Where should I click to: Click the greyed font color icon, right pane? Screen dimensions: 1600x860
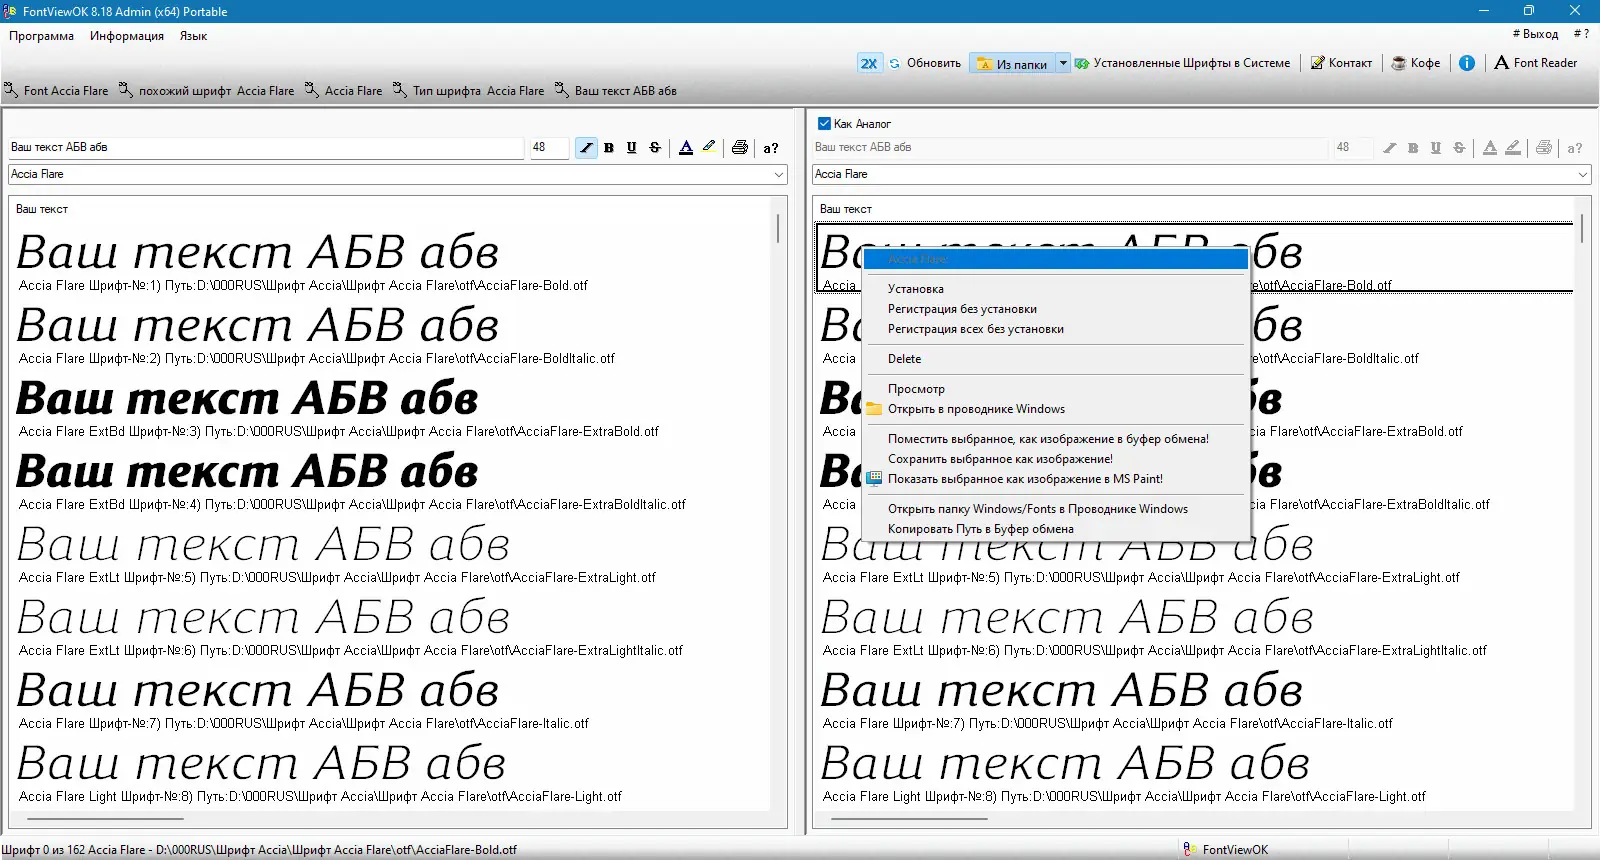[x=1490, y=148]
